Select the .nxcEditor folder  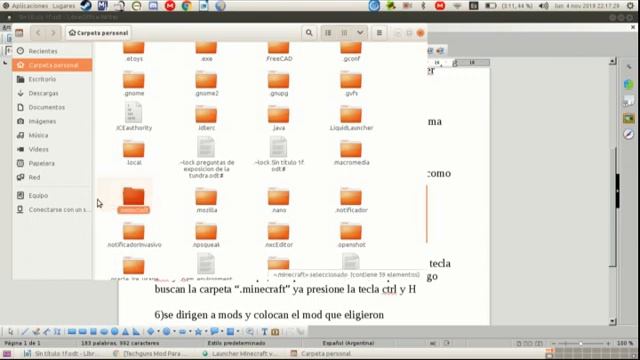[279, 234]
